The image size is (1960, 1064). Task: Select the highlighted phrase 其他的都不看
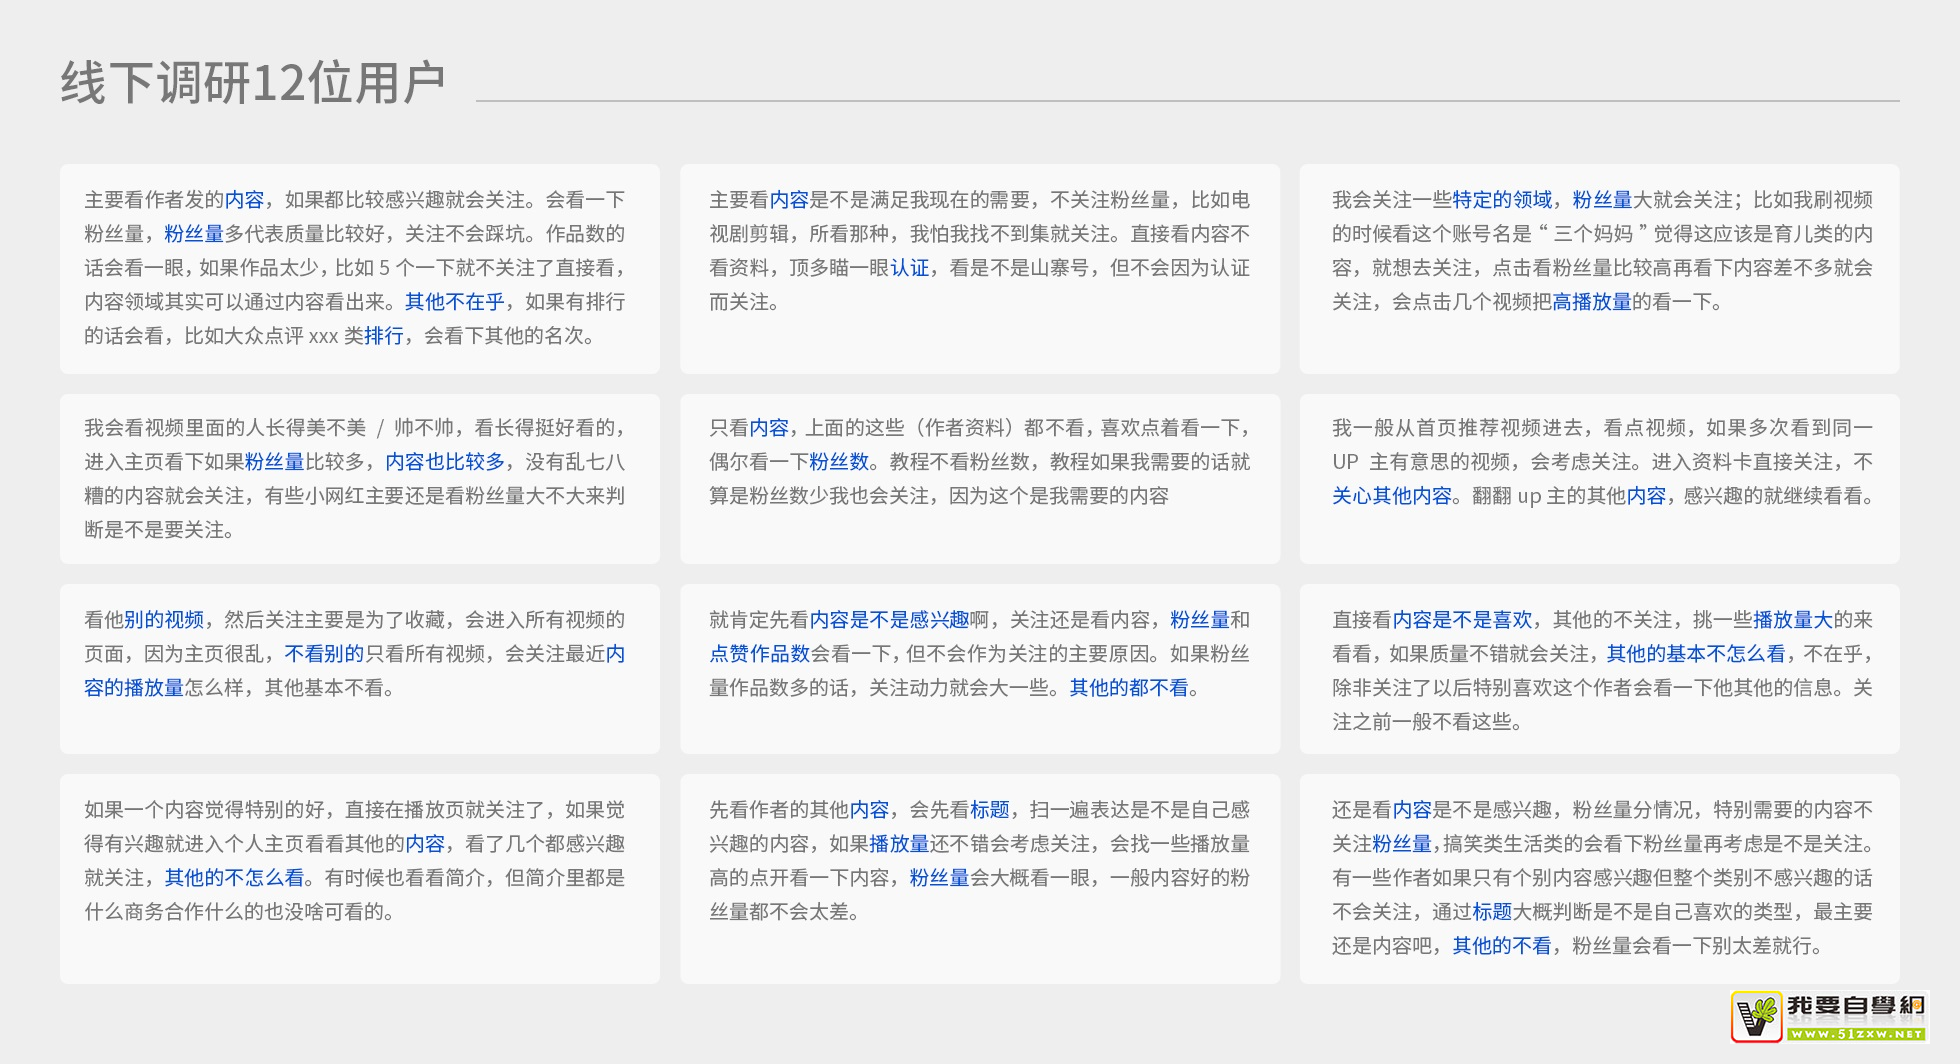1129,688
